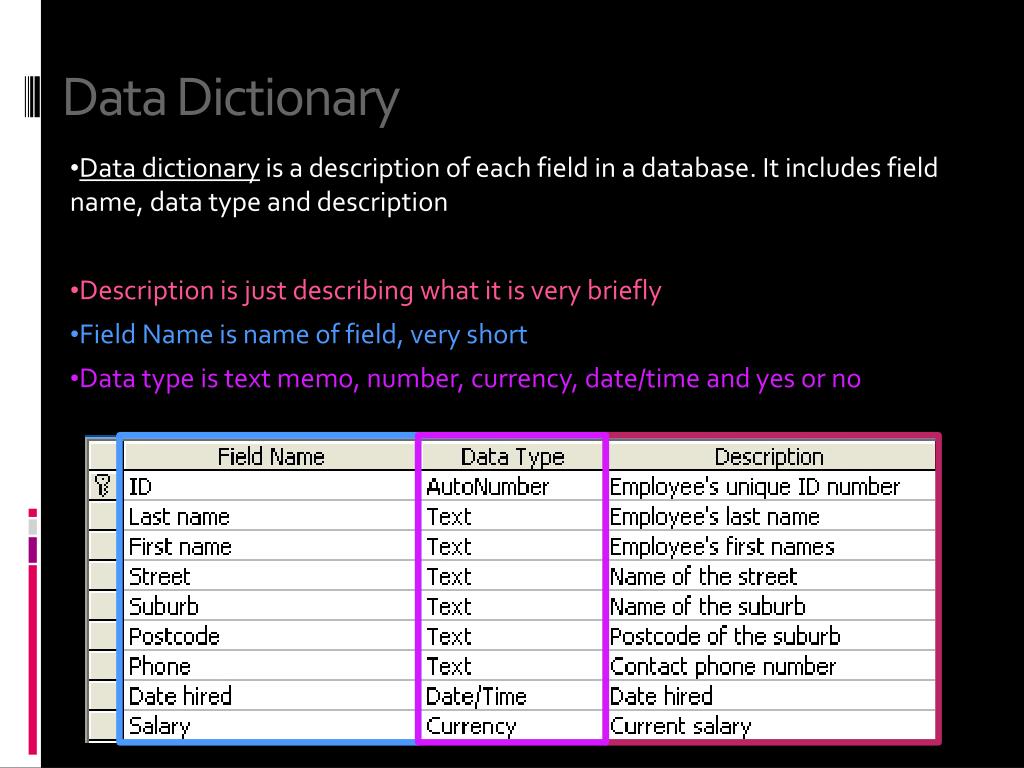Image resolution: width=1024 pixels, height=768 pixels.
Task: Click the 'Date hired' description cell
Action: point(771,696)
